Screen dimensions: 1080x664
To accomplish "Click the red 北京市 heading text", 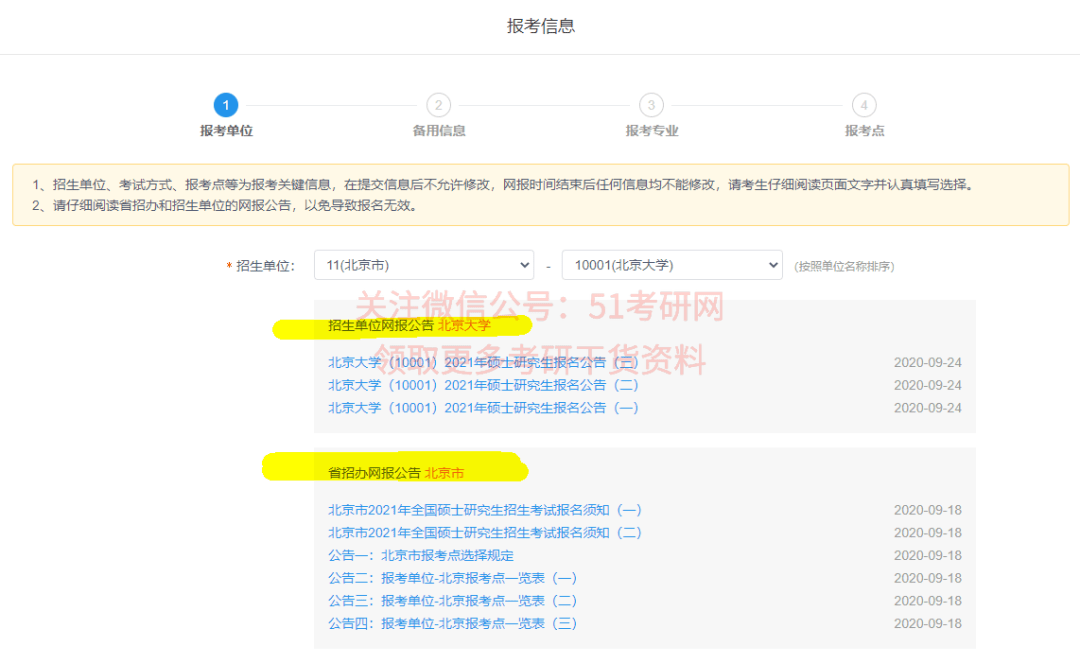I will (x=444, y=473).
